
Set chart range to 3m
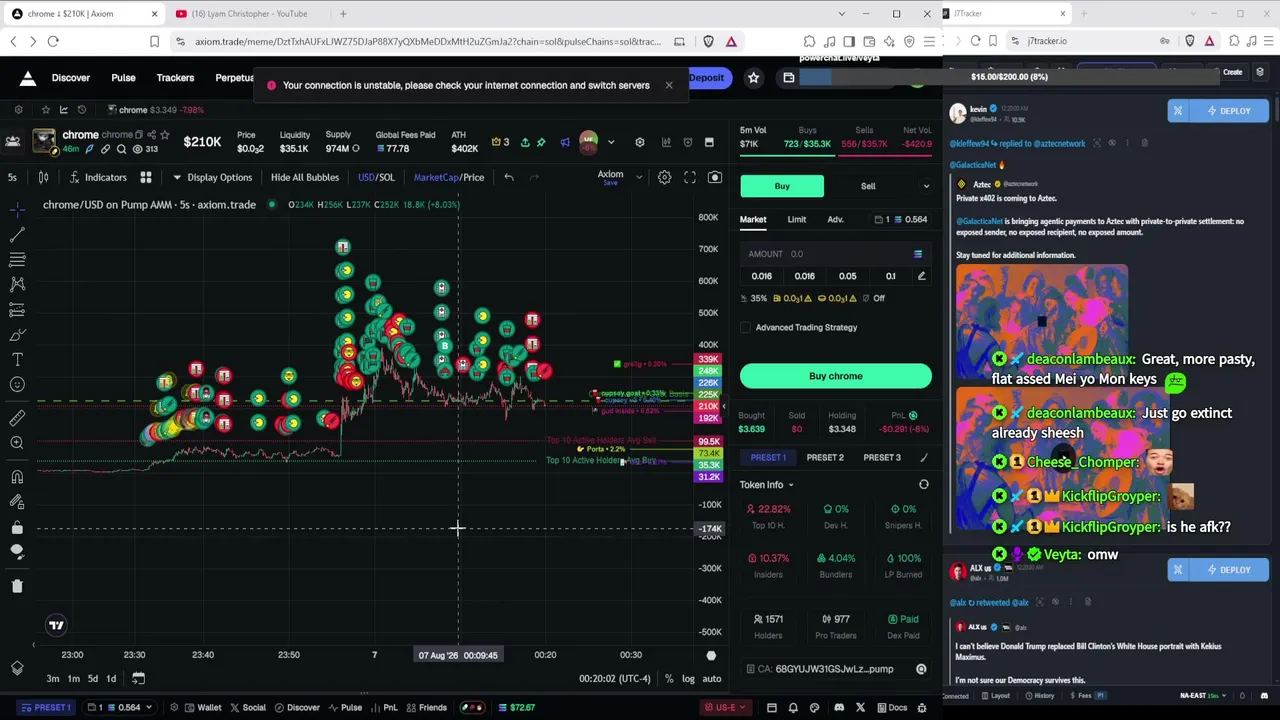[53, 679]
